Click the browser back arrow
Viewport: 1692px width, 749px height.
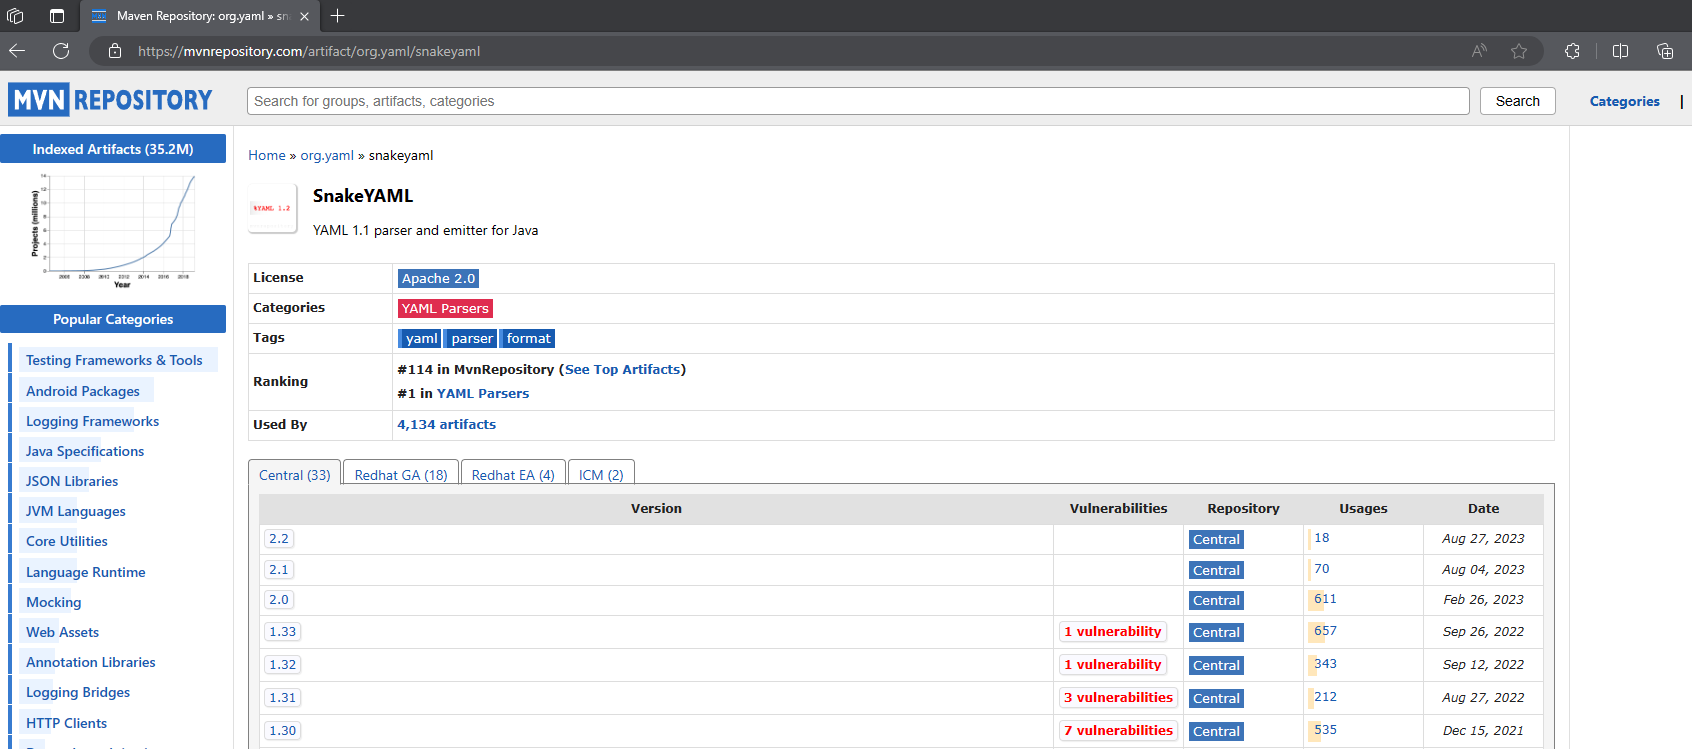coord(17,51)
